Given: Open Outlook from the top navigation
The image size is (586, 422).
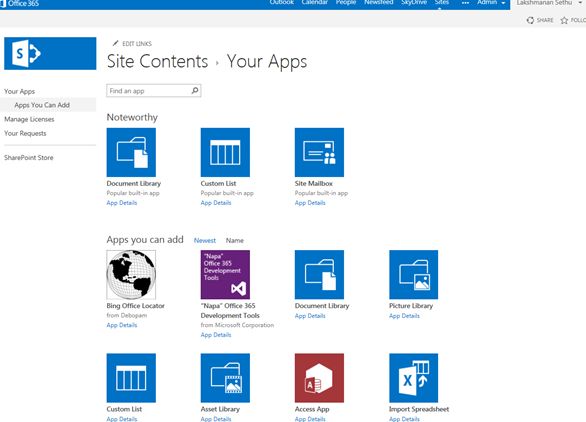Looking at the screenshot, I should pos(281,3).
